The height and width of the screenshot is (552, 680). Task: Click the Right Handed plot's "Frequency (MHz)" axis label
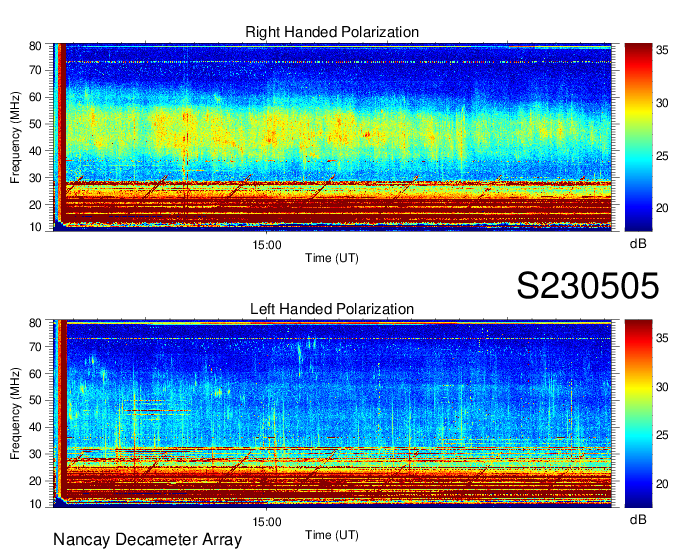pos(15,137)
